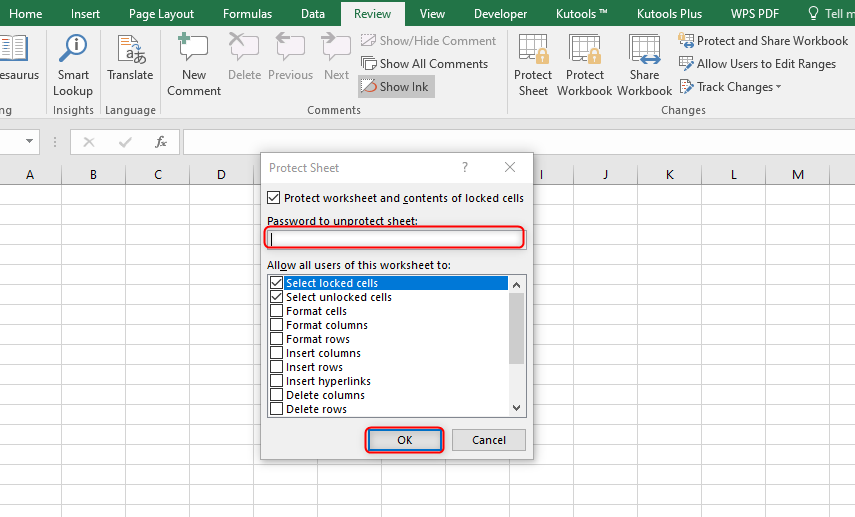Open the WPS PDF tab
This screenshot has height=517, width=855.
pyautogui.click(x=755, y=14)
